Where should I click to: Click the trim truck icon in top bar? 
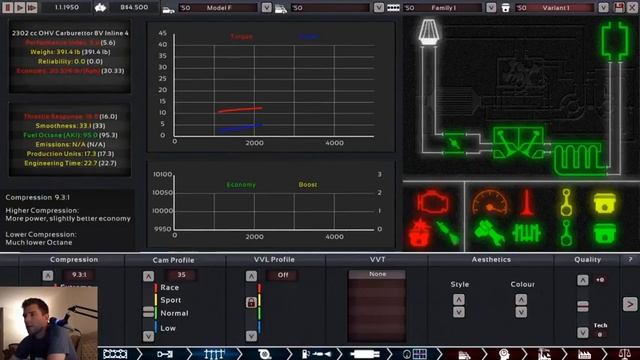(x=281, y=9)
